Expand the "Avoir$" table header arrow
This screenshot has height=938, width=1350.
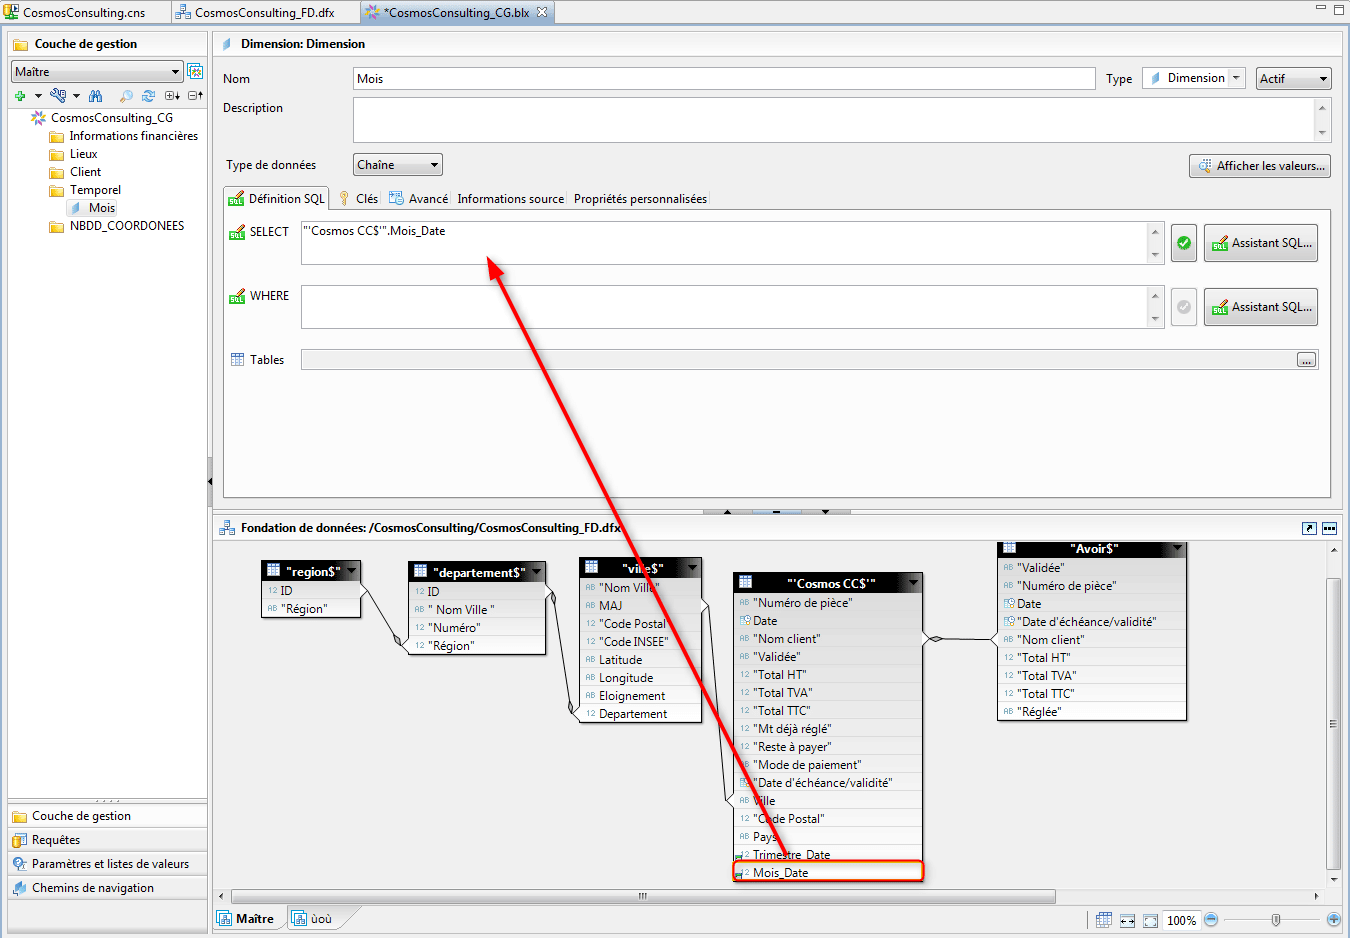pos(1177,548)
